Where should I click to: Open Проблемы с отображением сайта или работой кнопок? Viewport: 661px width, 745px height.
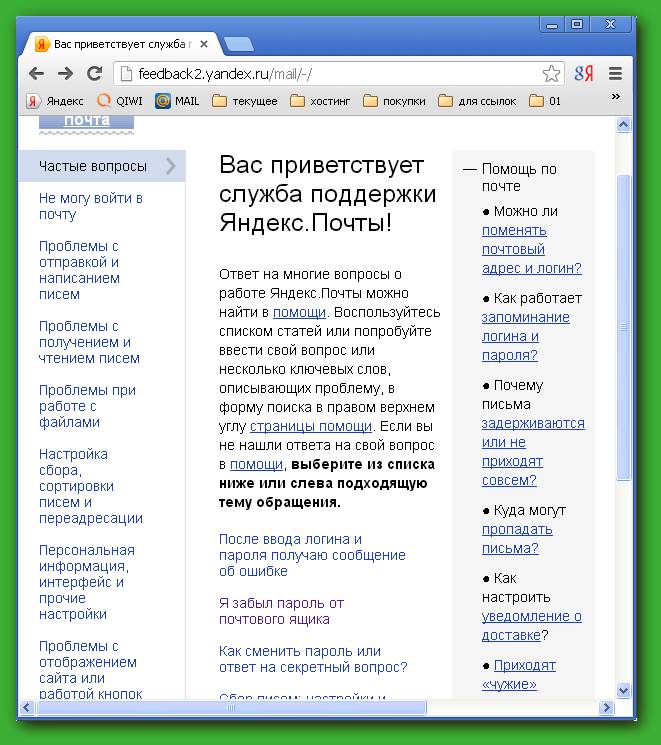point(90,670)
